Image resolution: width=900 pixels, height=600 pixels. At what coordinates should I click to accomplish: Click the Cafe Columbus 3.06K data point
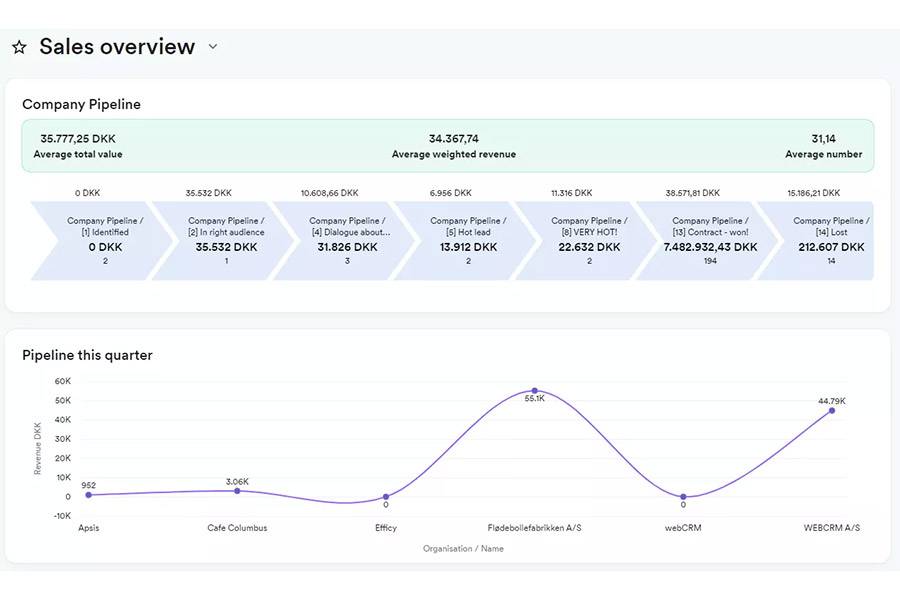(237, 491)
